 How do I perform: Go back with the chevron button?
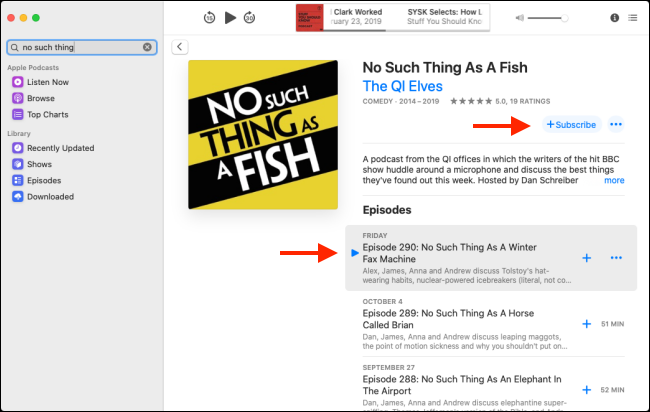tap(179, 47)
